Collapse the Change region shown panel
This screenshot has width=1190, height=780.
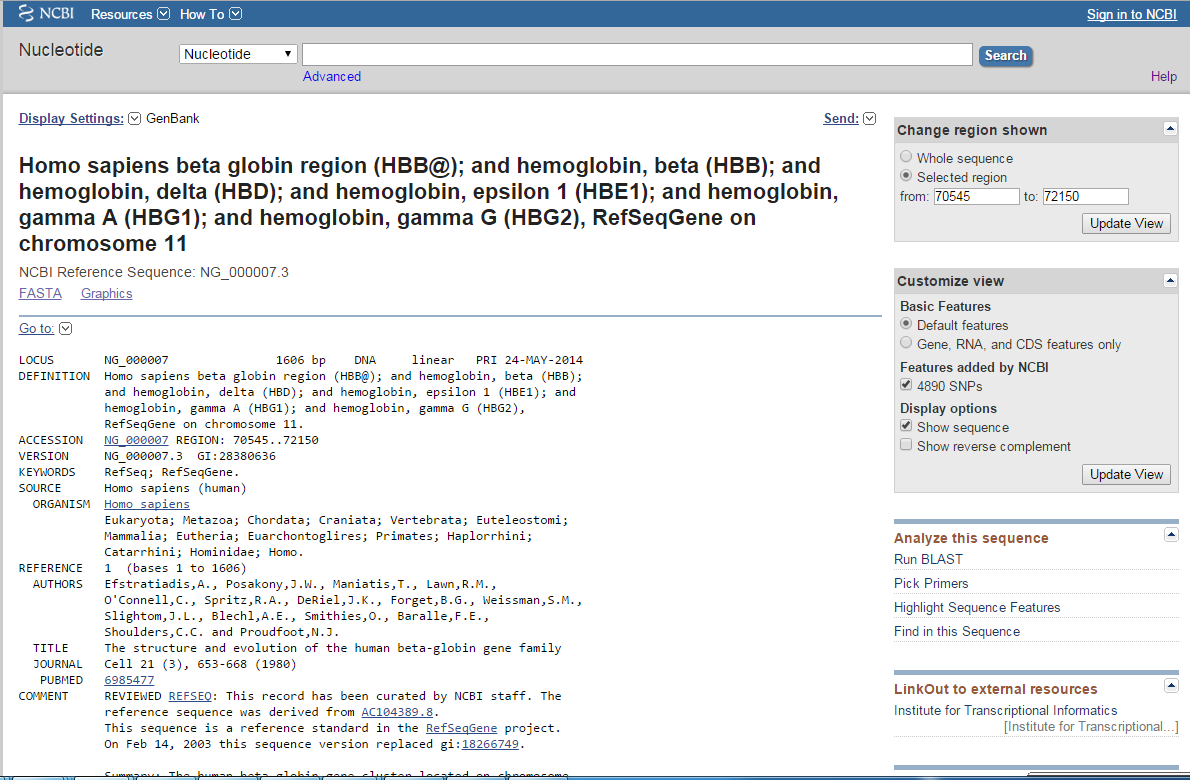(1169, 129)
